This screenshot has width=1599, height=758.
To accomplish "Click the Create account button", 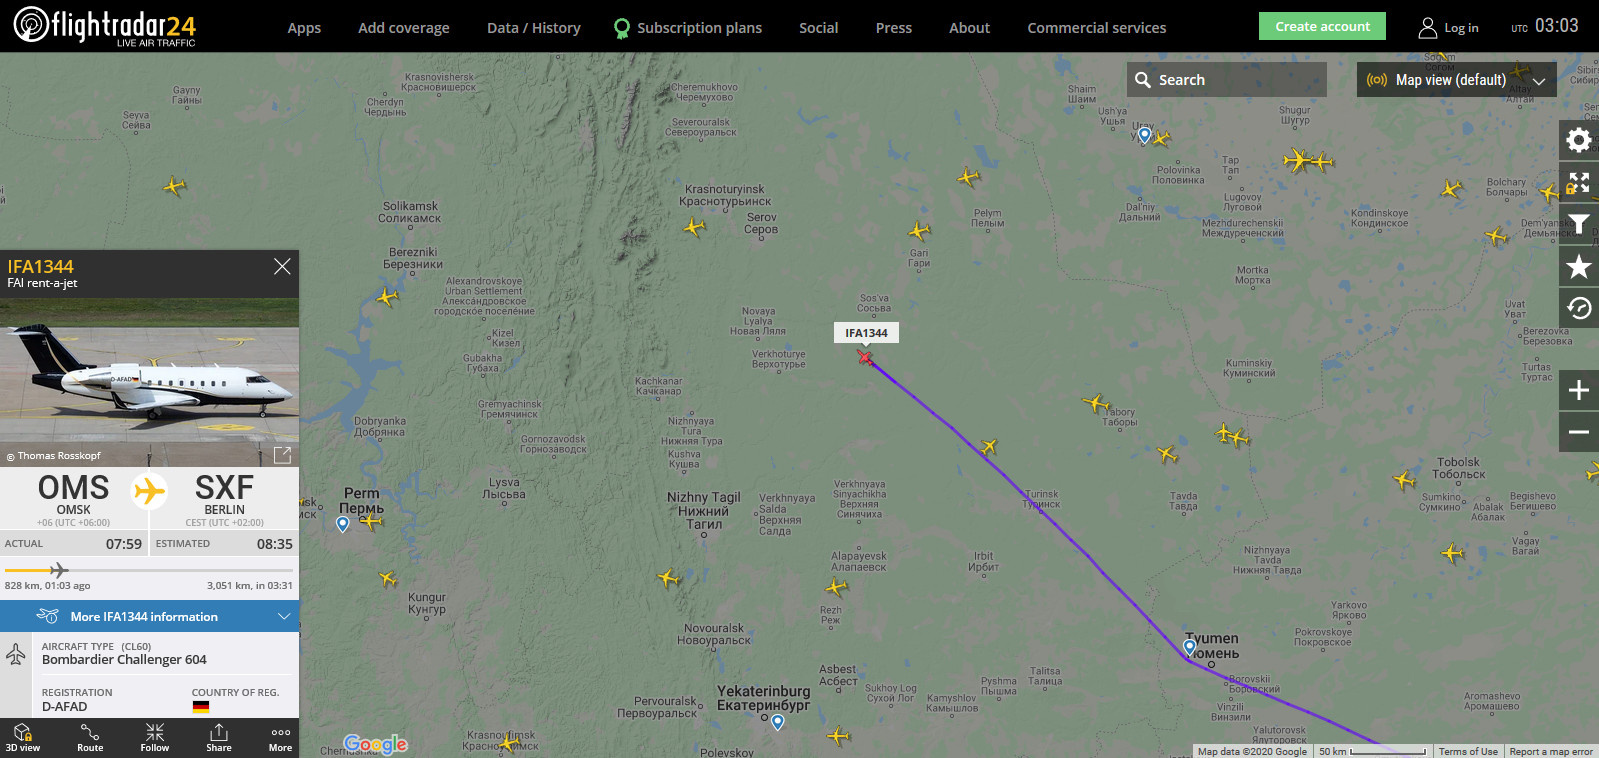I will click(x=1322, y=26).
